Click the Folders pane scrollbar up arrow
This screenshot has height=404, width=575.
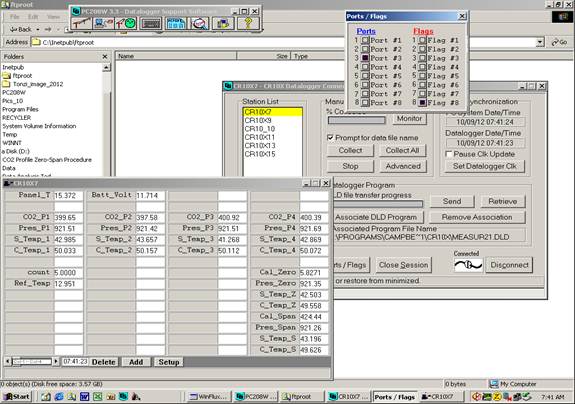(x=106, y=67)
